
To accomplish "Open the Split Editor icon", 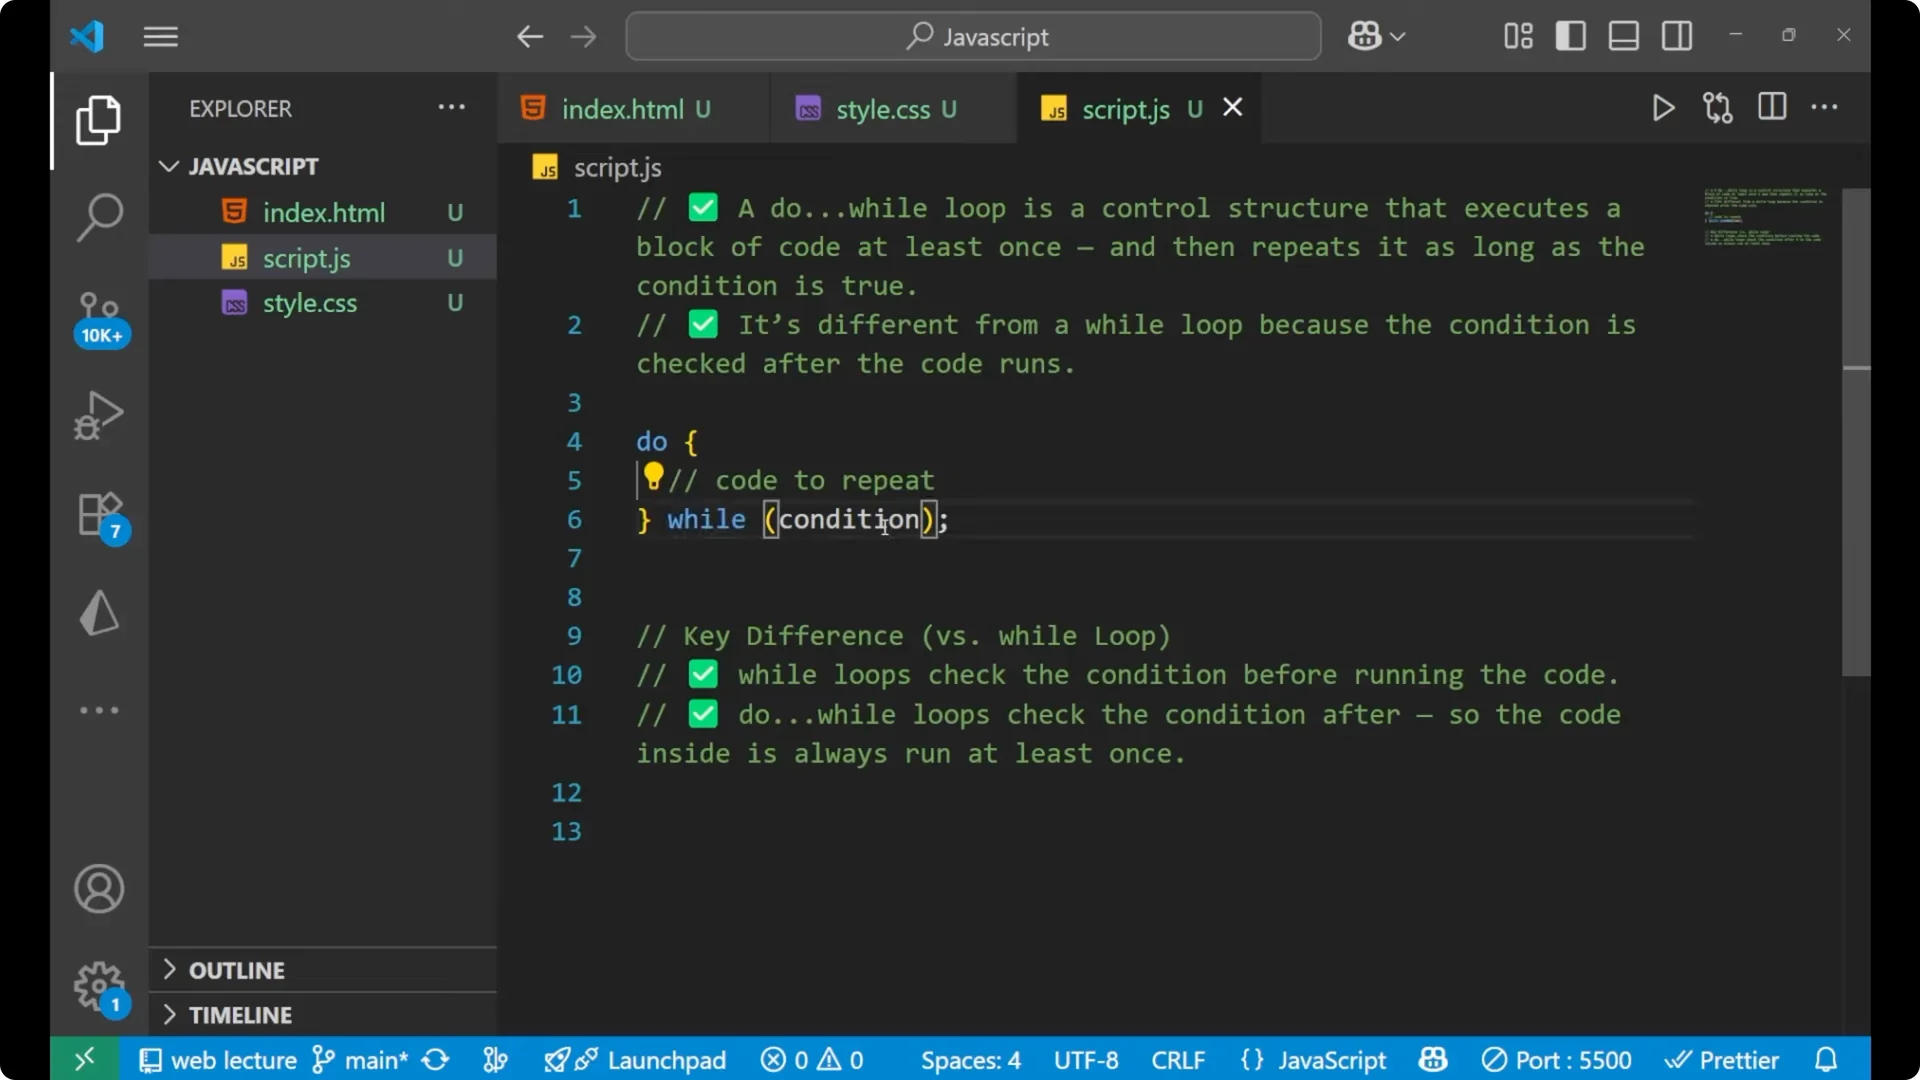I will coord(1771,107).
